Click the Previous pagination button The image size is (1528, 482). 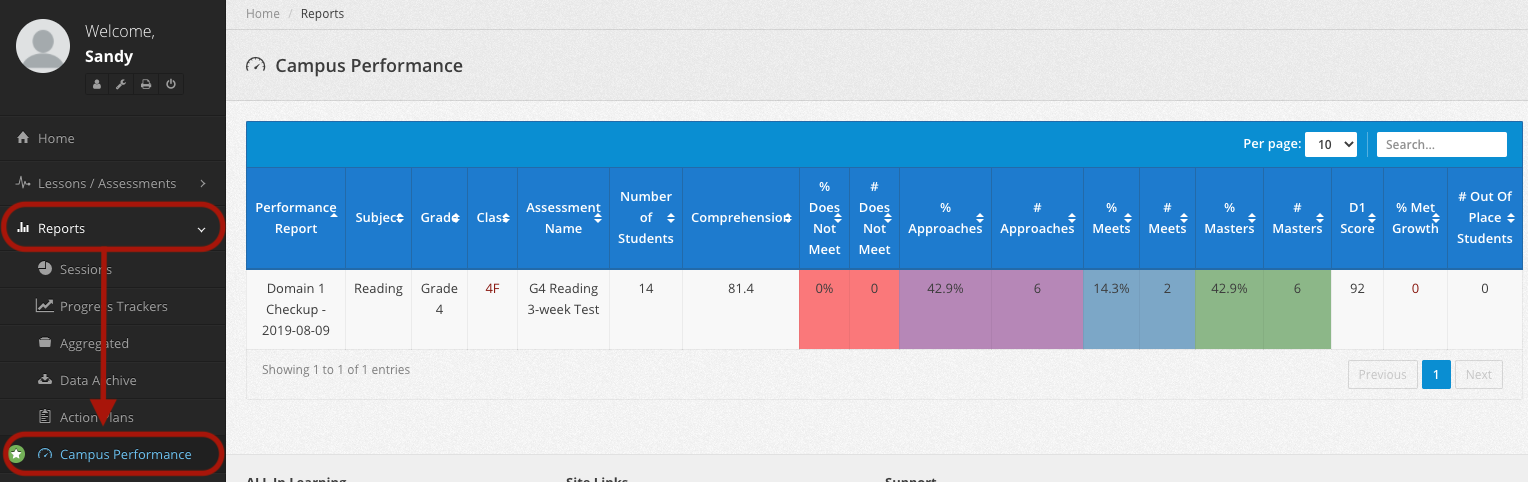coord(1382,375)
